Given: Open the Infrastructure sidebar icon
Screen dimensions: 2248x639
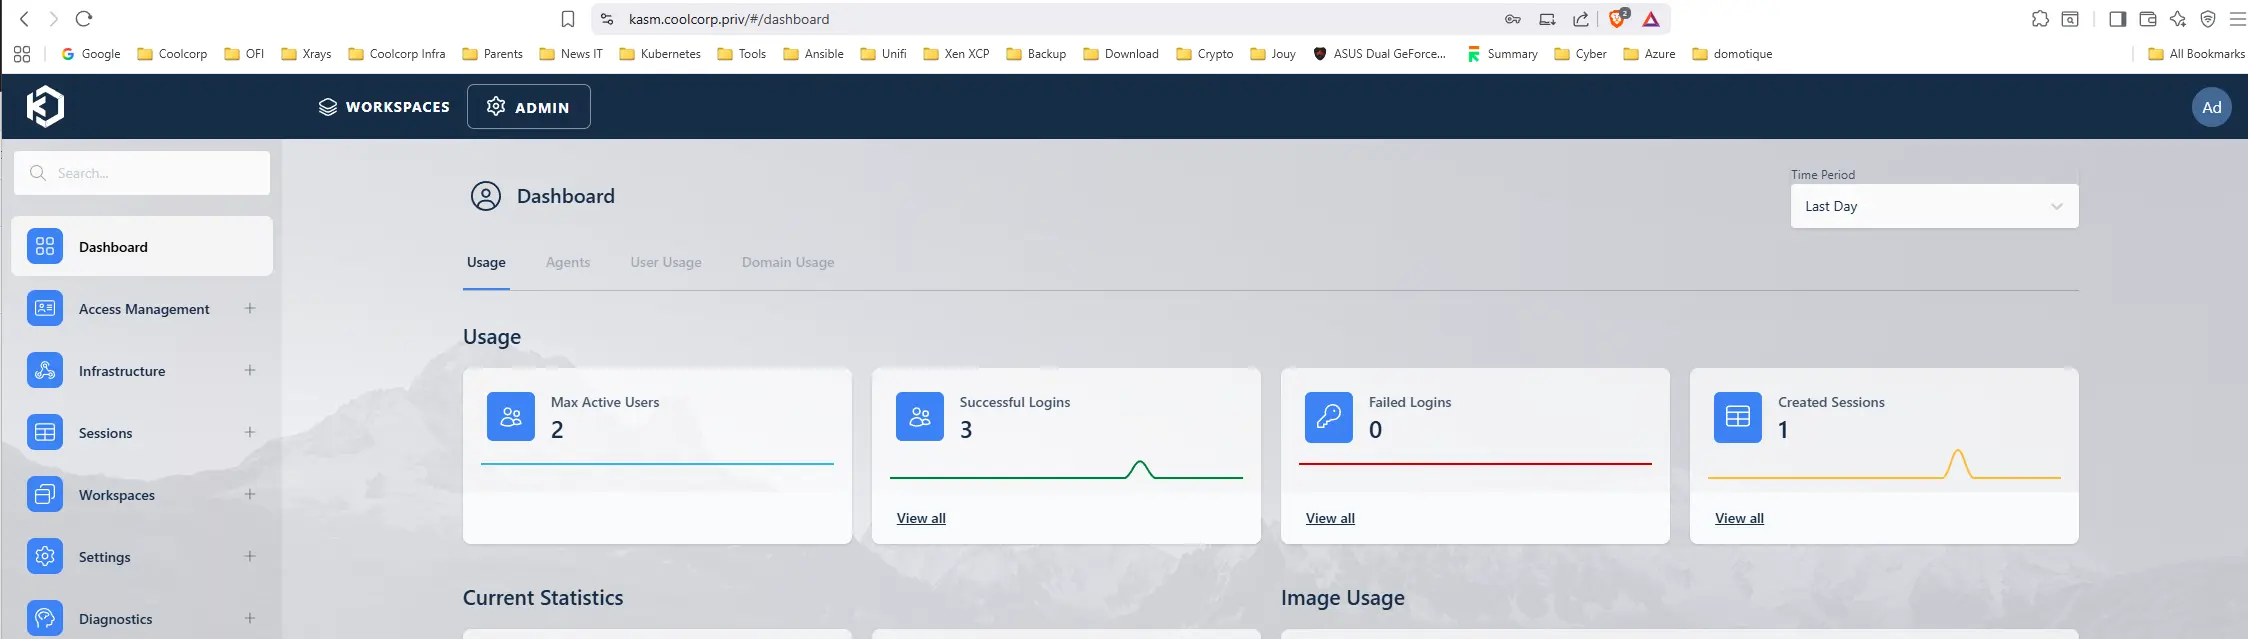Looking at the screenshot, I should click(45, 371).
